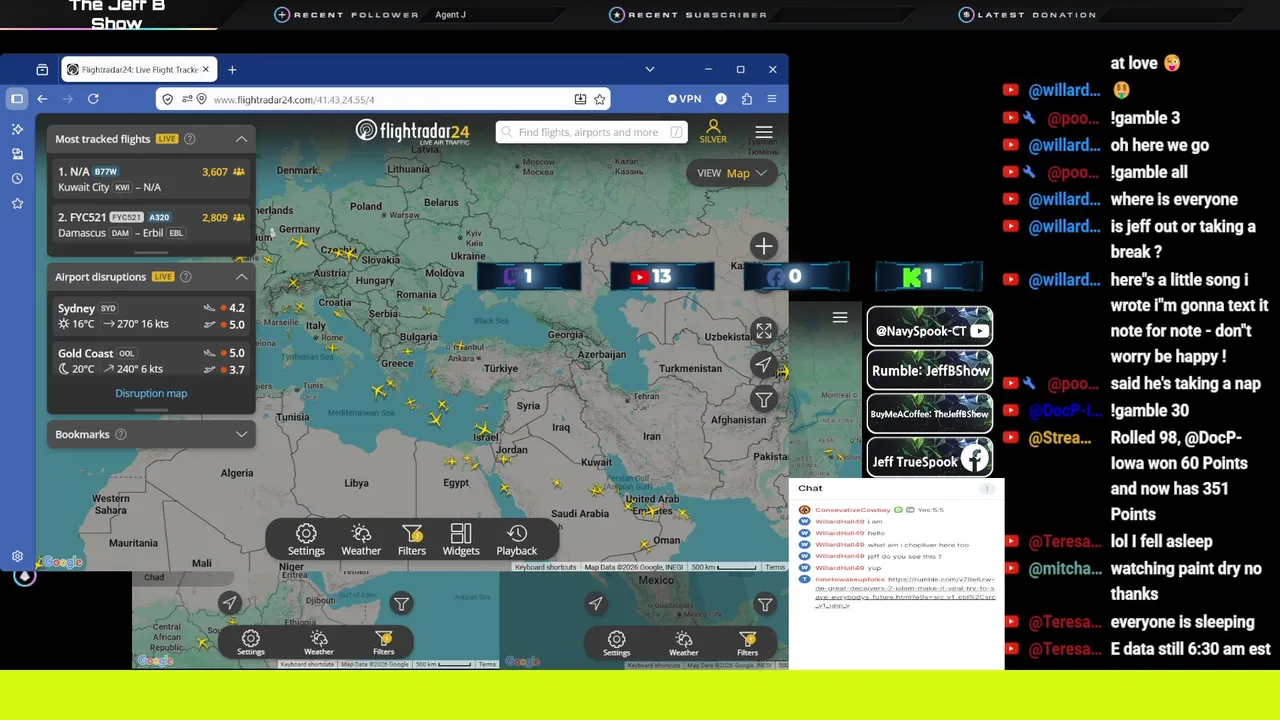The height and width of the screenshot is (720, 1280).
Task: Reload the browser page
Action: (x=93, y=99)
